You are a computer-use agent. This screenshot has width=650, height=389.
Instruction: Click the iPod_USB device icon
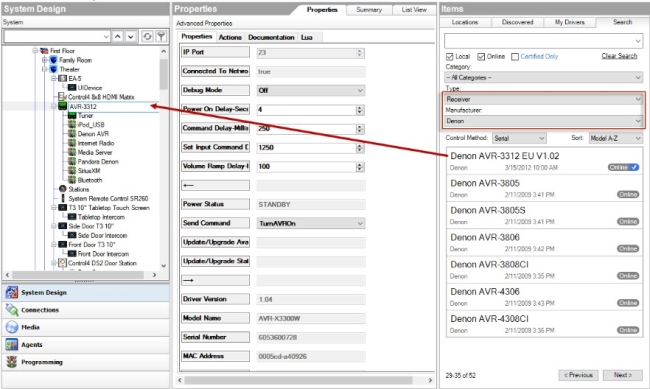click(x=72, y=124)
